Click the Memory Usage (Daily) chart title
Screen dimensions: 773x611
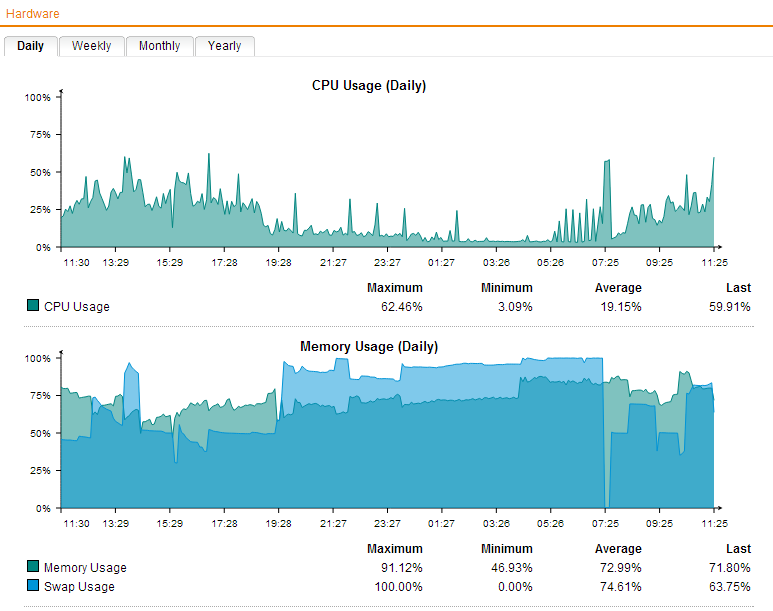tap(369, 347)
